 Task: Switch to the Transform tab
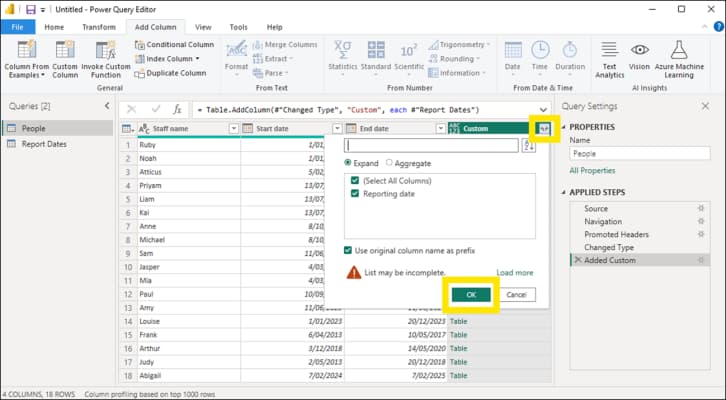[99, 27]
